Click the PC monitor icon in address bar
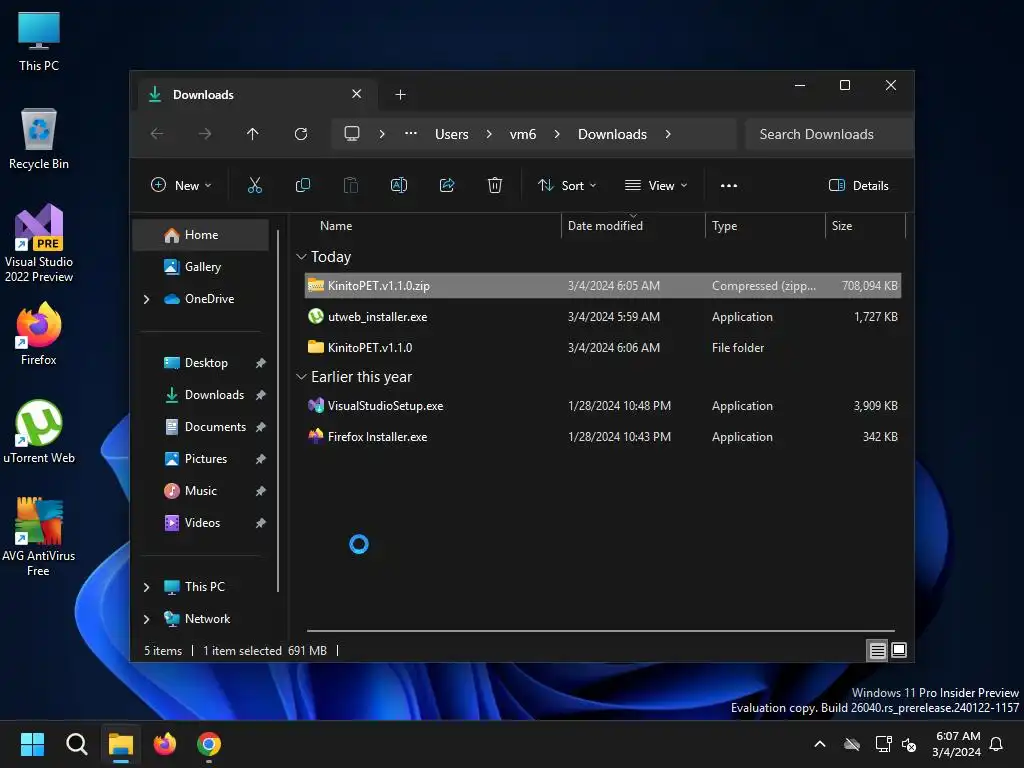Screen dimensions: 1024x768 351,134
